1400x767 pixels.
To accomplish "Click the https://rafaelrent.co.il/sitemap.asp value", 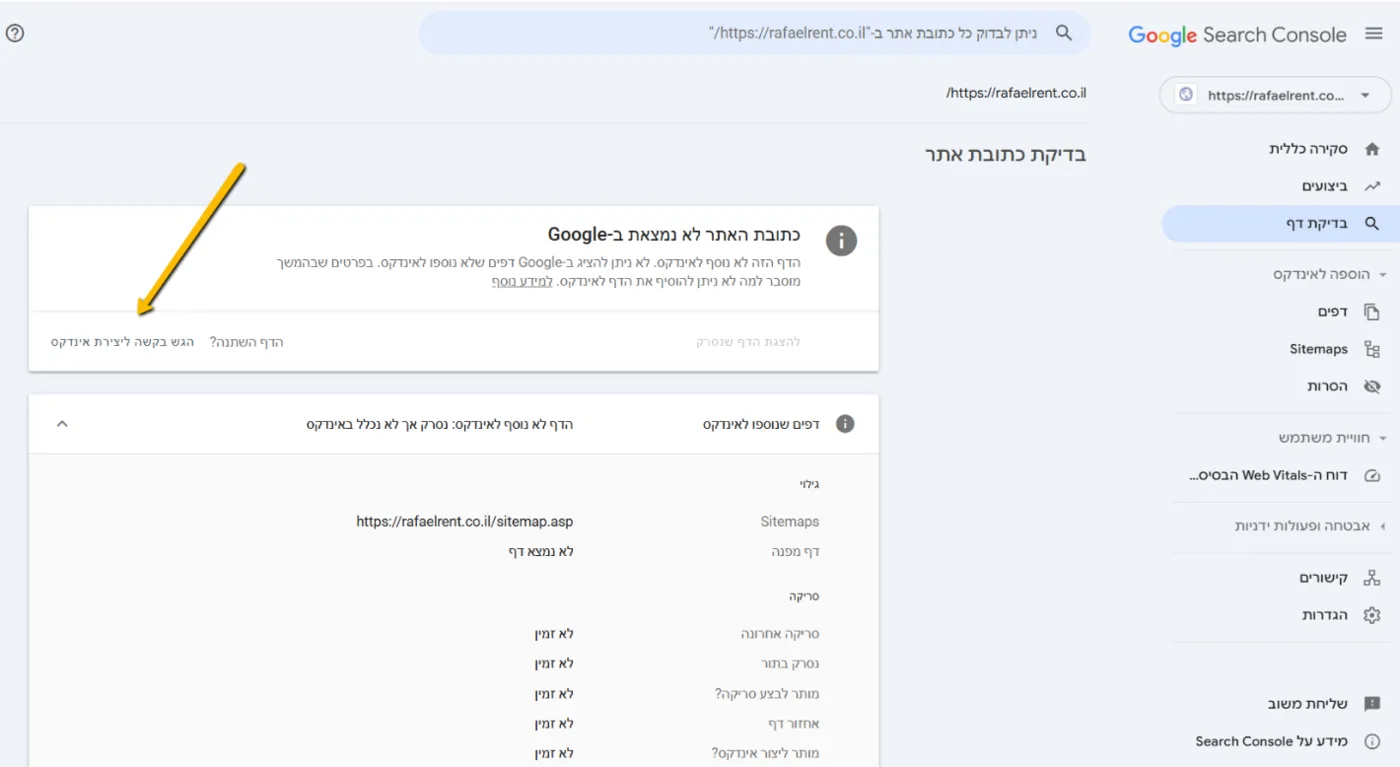I will point(465,522).
